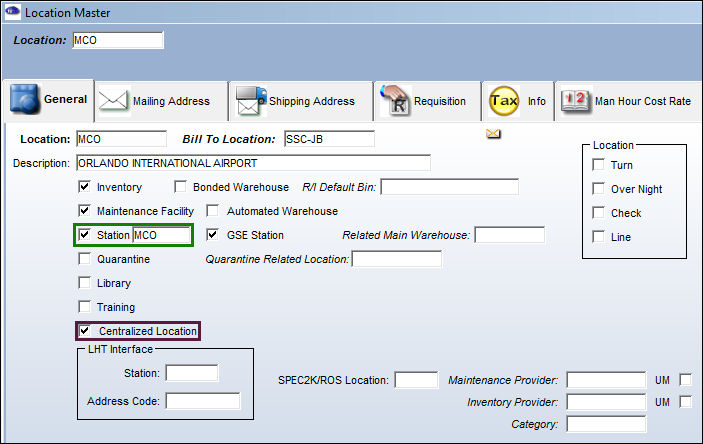The image size is (703, 444).
Task: Click the SPEC2K/ROS Location field
Action: pyautogui.click(x=417, y=380)
